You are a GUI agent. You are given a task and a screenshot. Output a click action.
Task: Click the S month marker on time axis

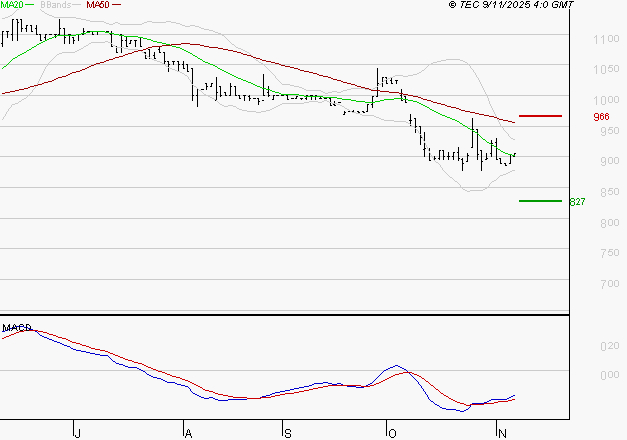288,433
